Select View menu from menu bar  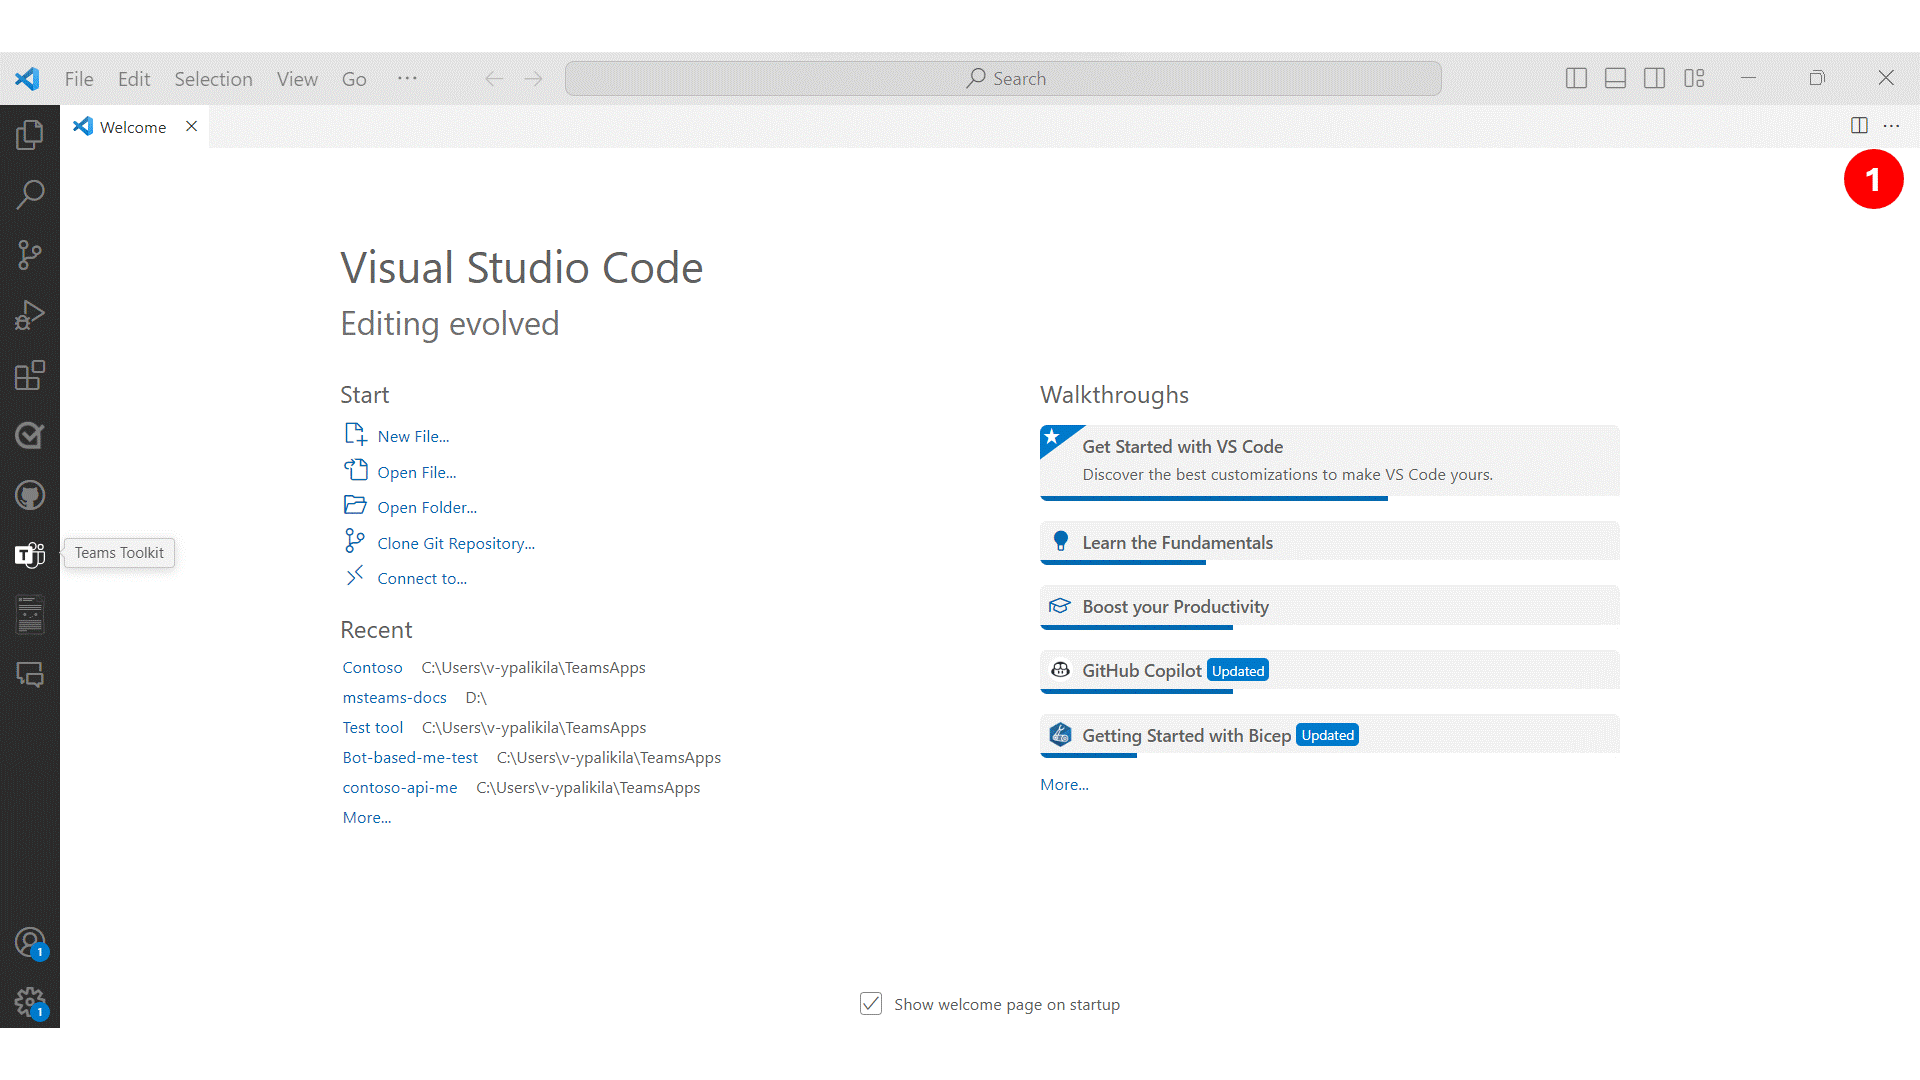(x=295, y=79)
